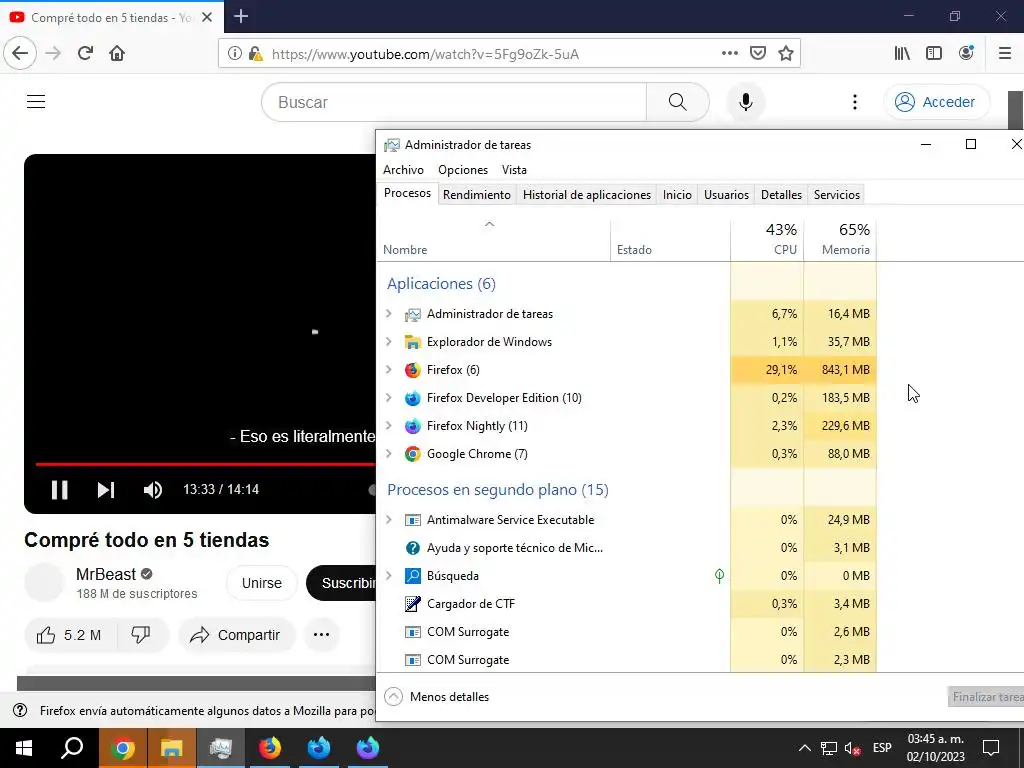Click Unirse channel membership button
This screenshot has height=768, width=1024.
click(261, 583)
